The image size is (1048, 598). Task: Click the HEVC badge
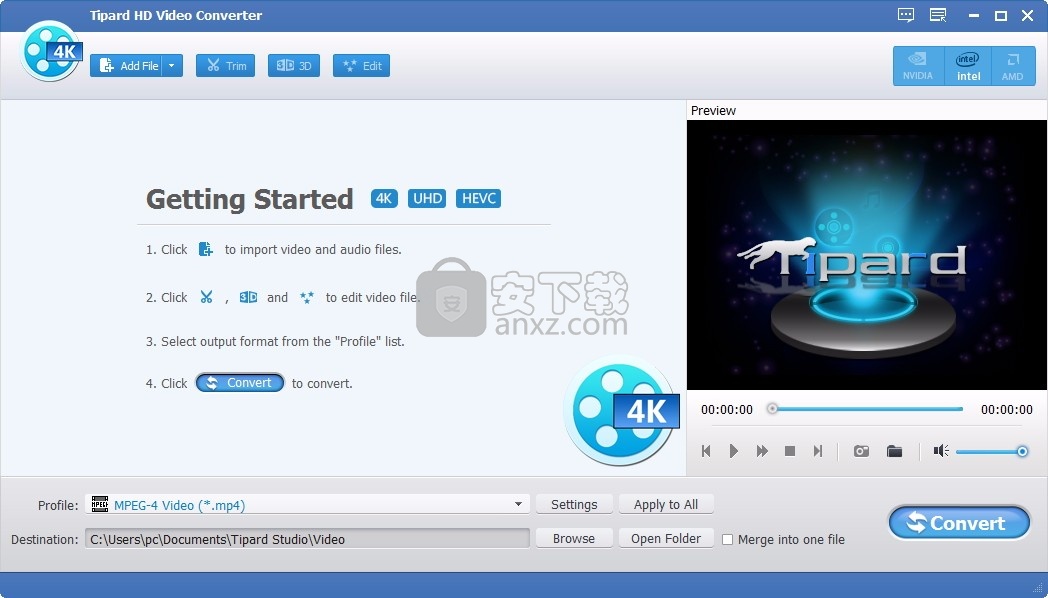point(479,198)
